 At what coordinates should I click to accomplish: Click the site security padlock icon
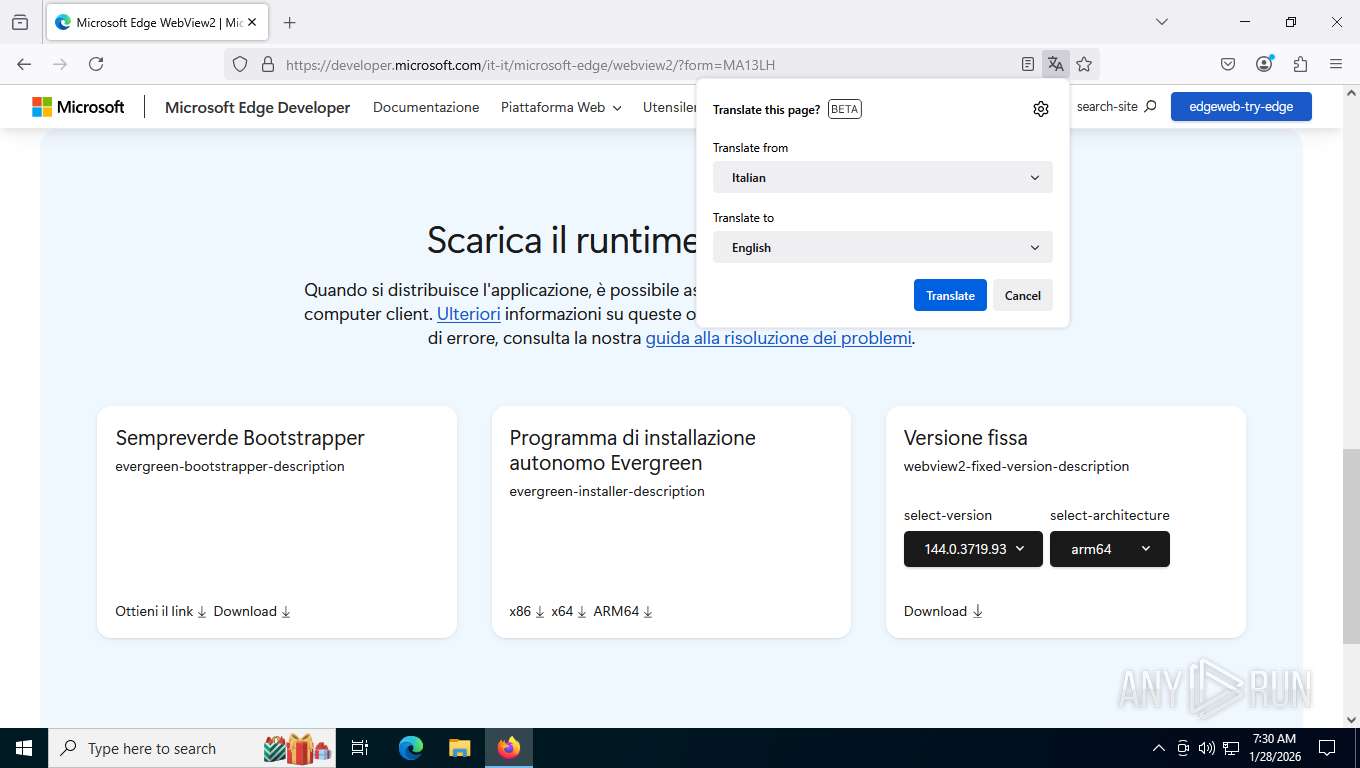click(x=267, y=64)
